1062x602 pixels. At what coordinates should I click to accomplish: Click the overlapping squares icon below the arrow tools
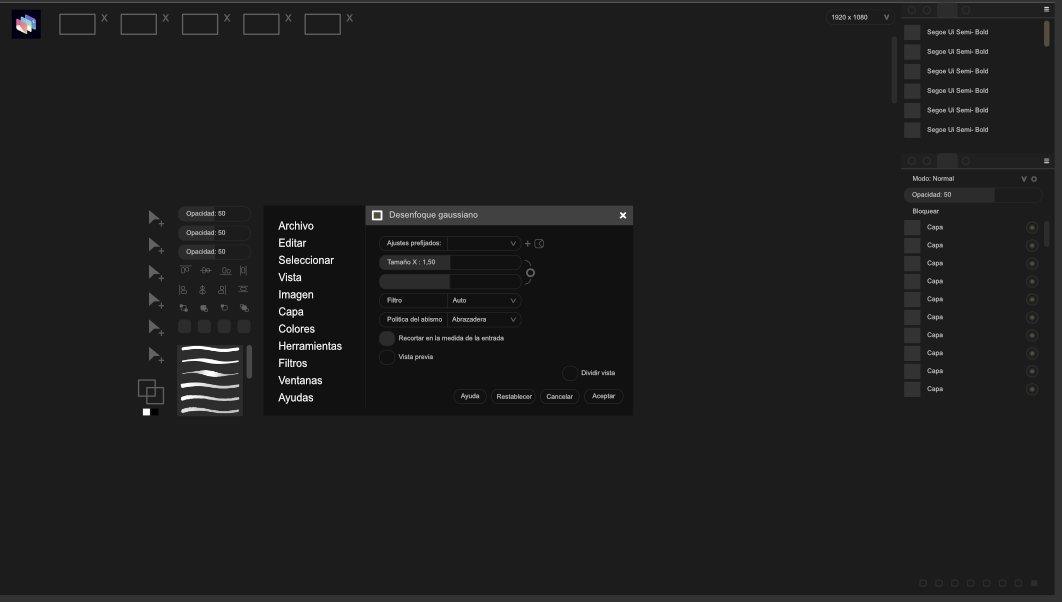tap(150, 391)
